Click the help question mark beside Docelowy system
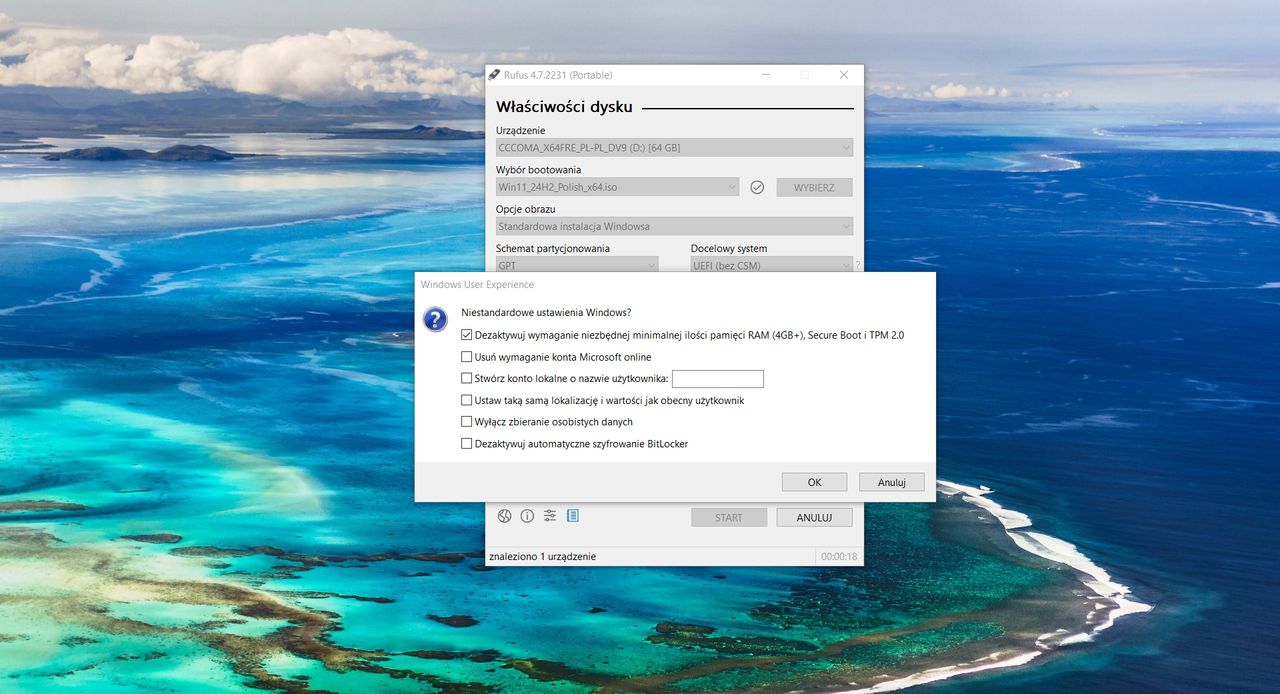 point(857,265)
